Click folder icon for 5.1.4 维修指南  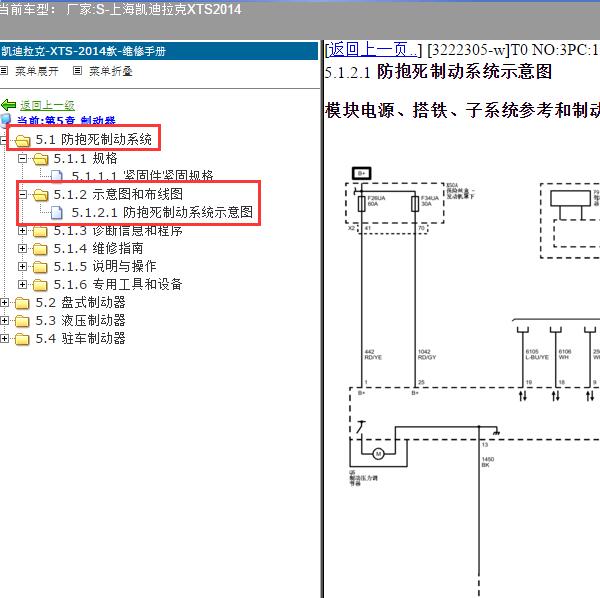pyautogui.click(x=41, y=249)
